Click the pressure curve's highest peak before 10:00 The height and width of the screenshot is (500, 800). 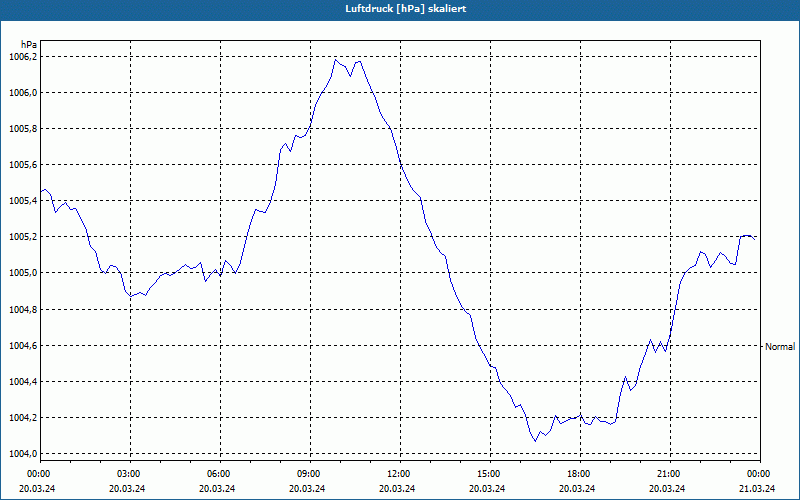coord(336,60)
